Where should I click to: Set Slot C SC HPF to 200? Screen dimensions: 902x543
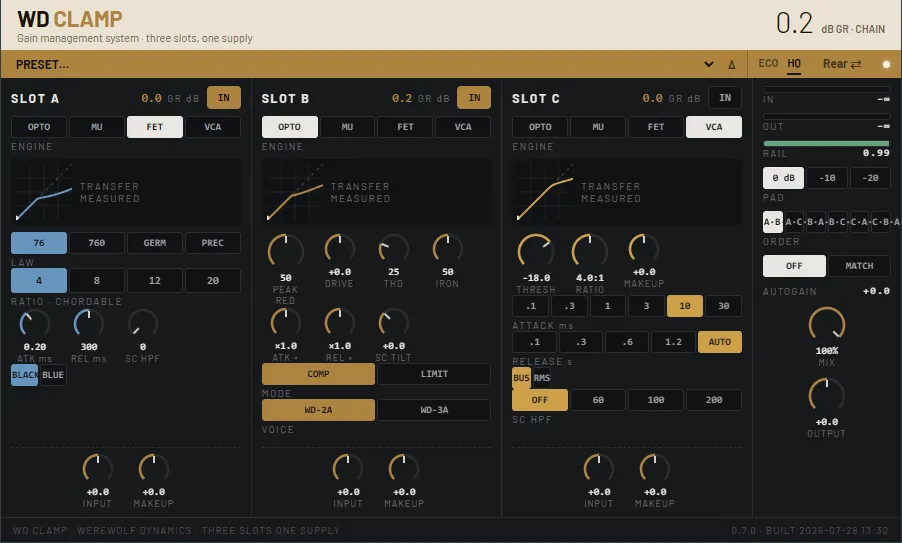tap(714, 400)
